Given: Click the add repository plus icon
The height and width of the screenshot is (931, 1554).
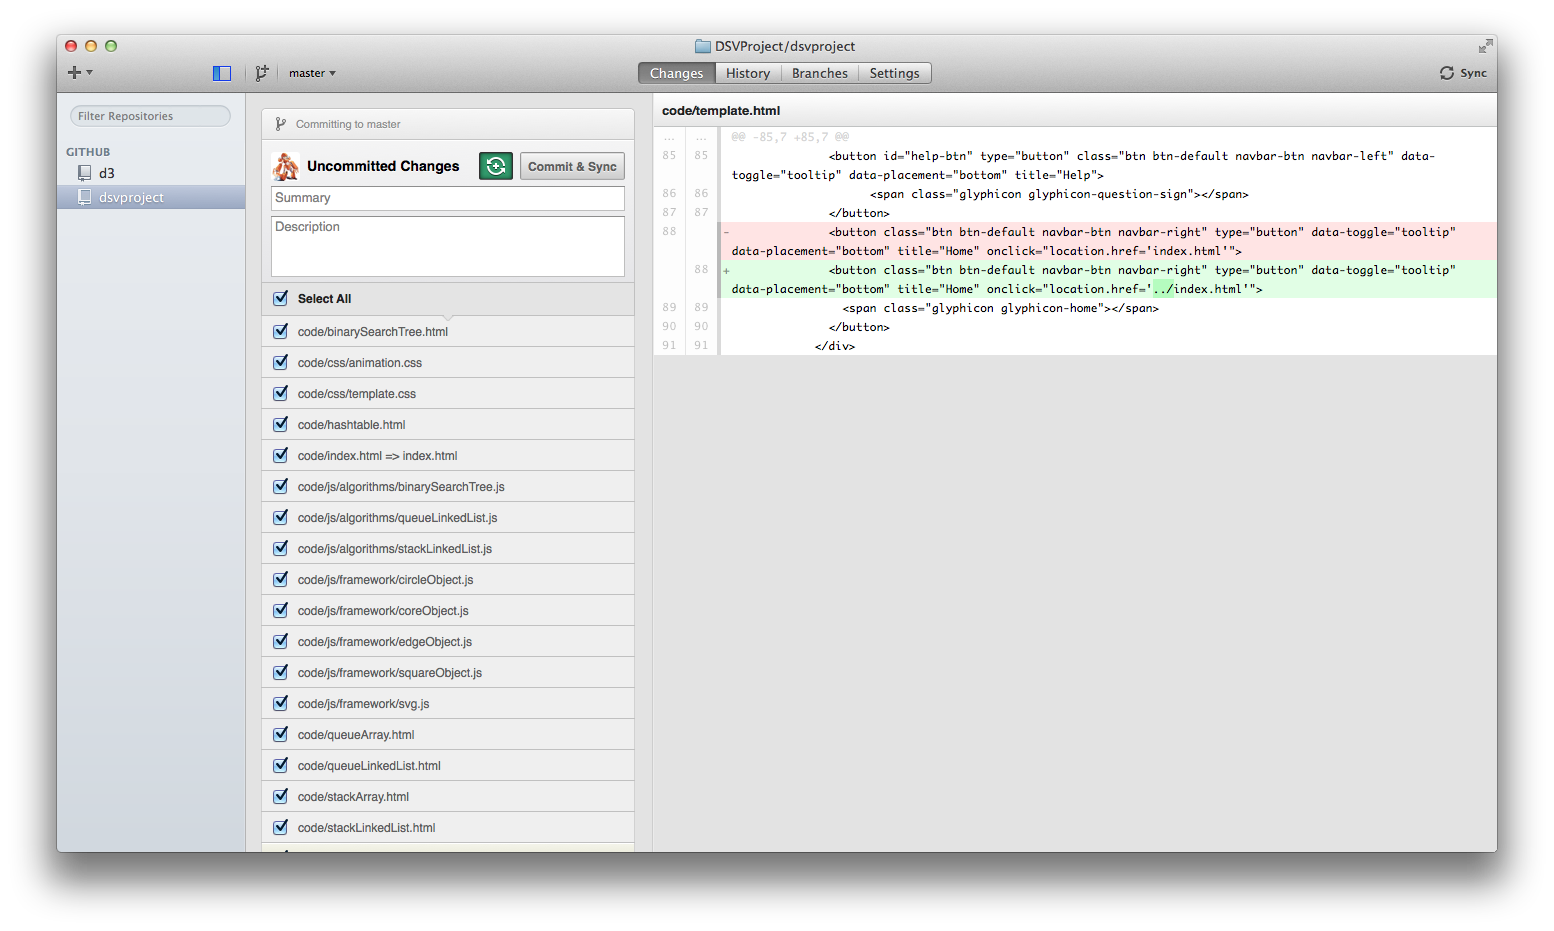Looking at the screenshot, I should click(x=73, y=72).
